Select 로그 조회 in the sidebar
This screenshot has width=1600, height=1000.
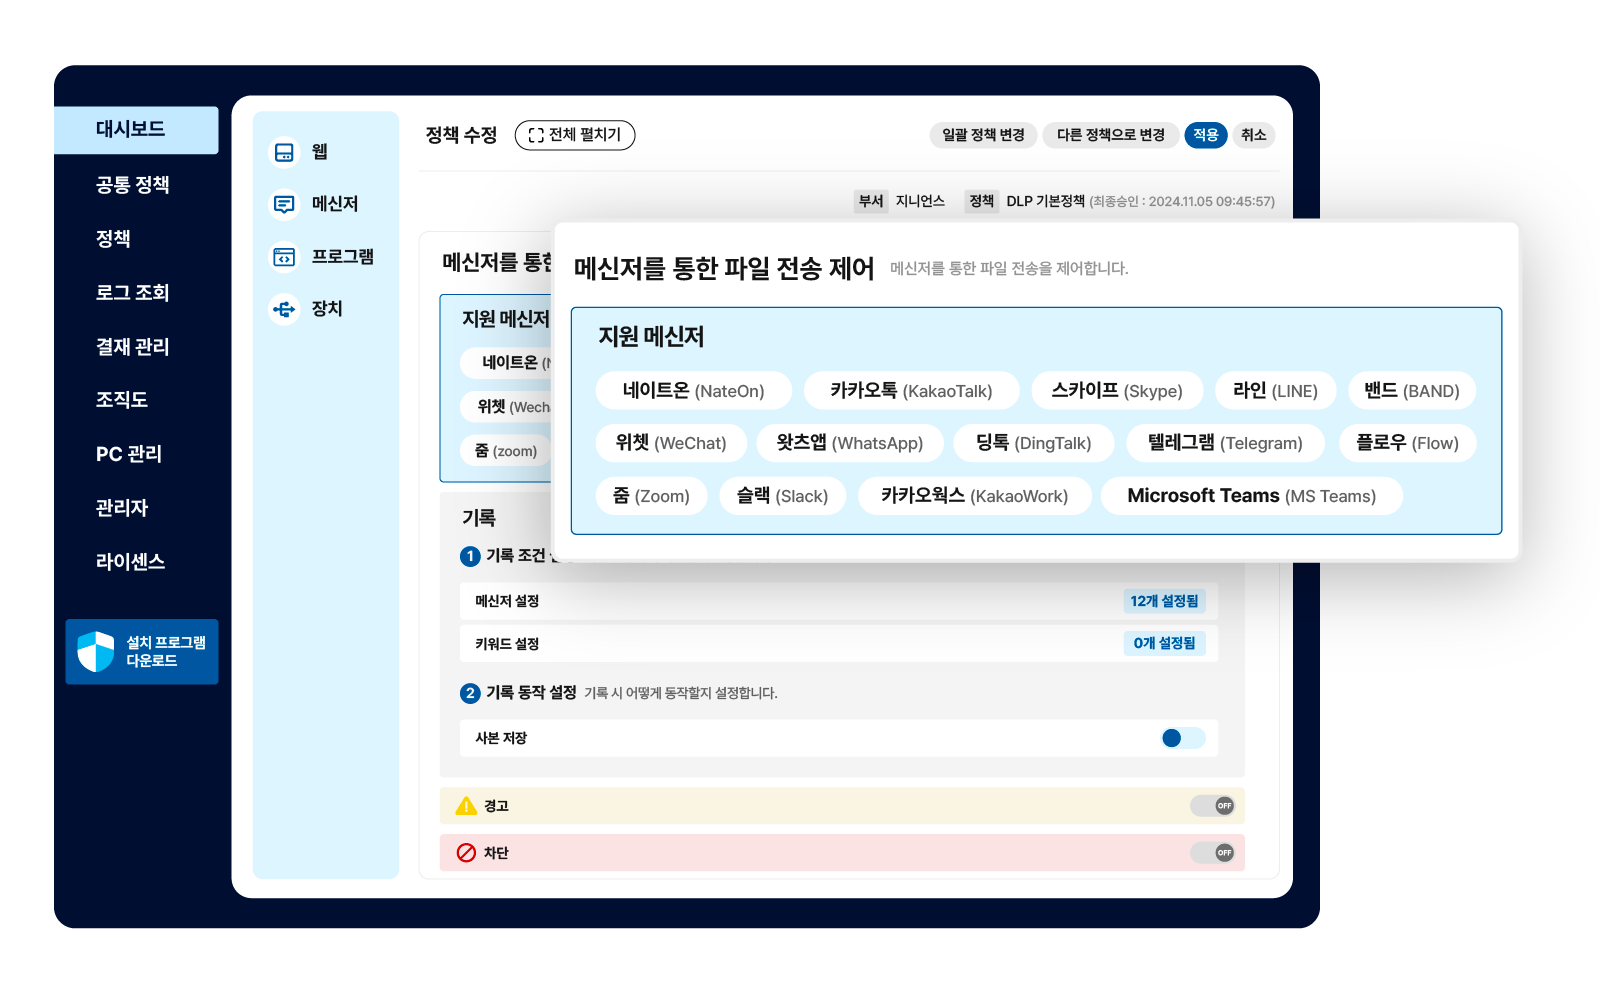point(132,293)
